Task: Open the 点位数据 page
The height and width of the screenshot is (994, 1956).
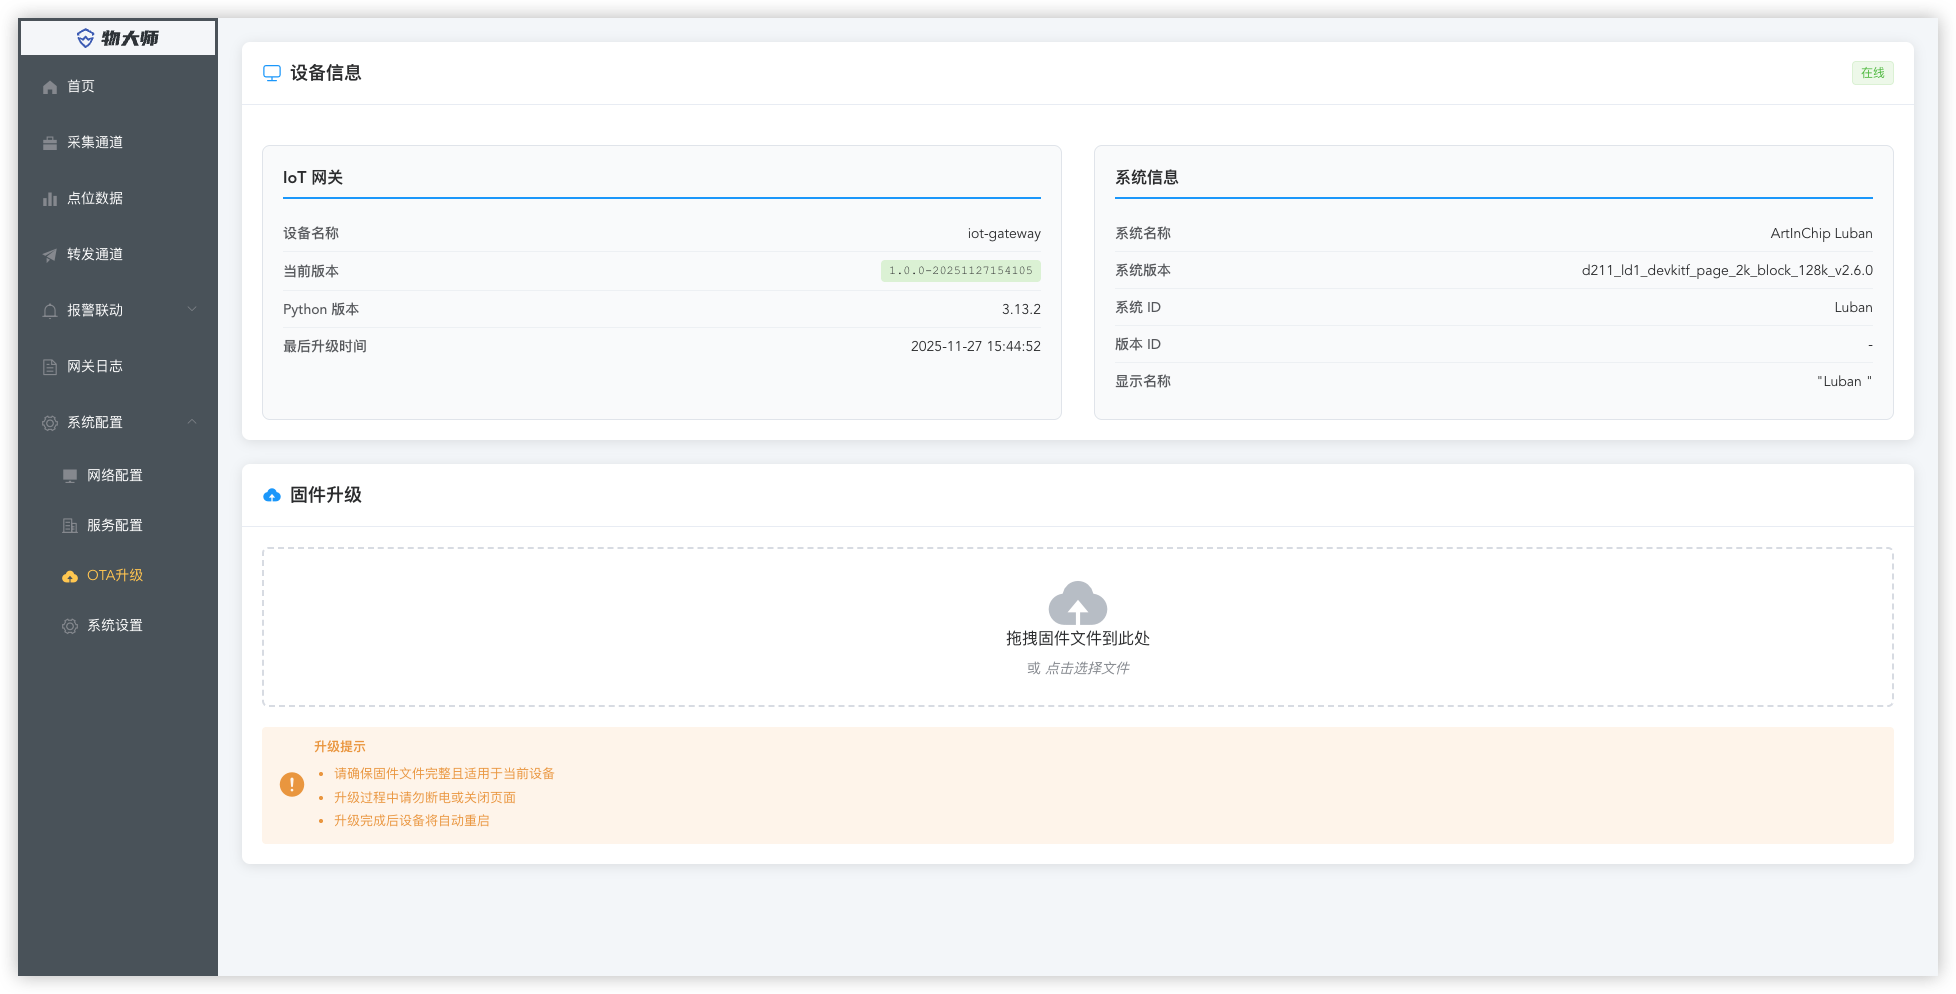Action: point(95,199)
